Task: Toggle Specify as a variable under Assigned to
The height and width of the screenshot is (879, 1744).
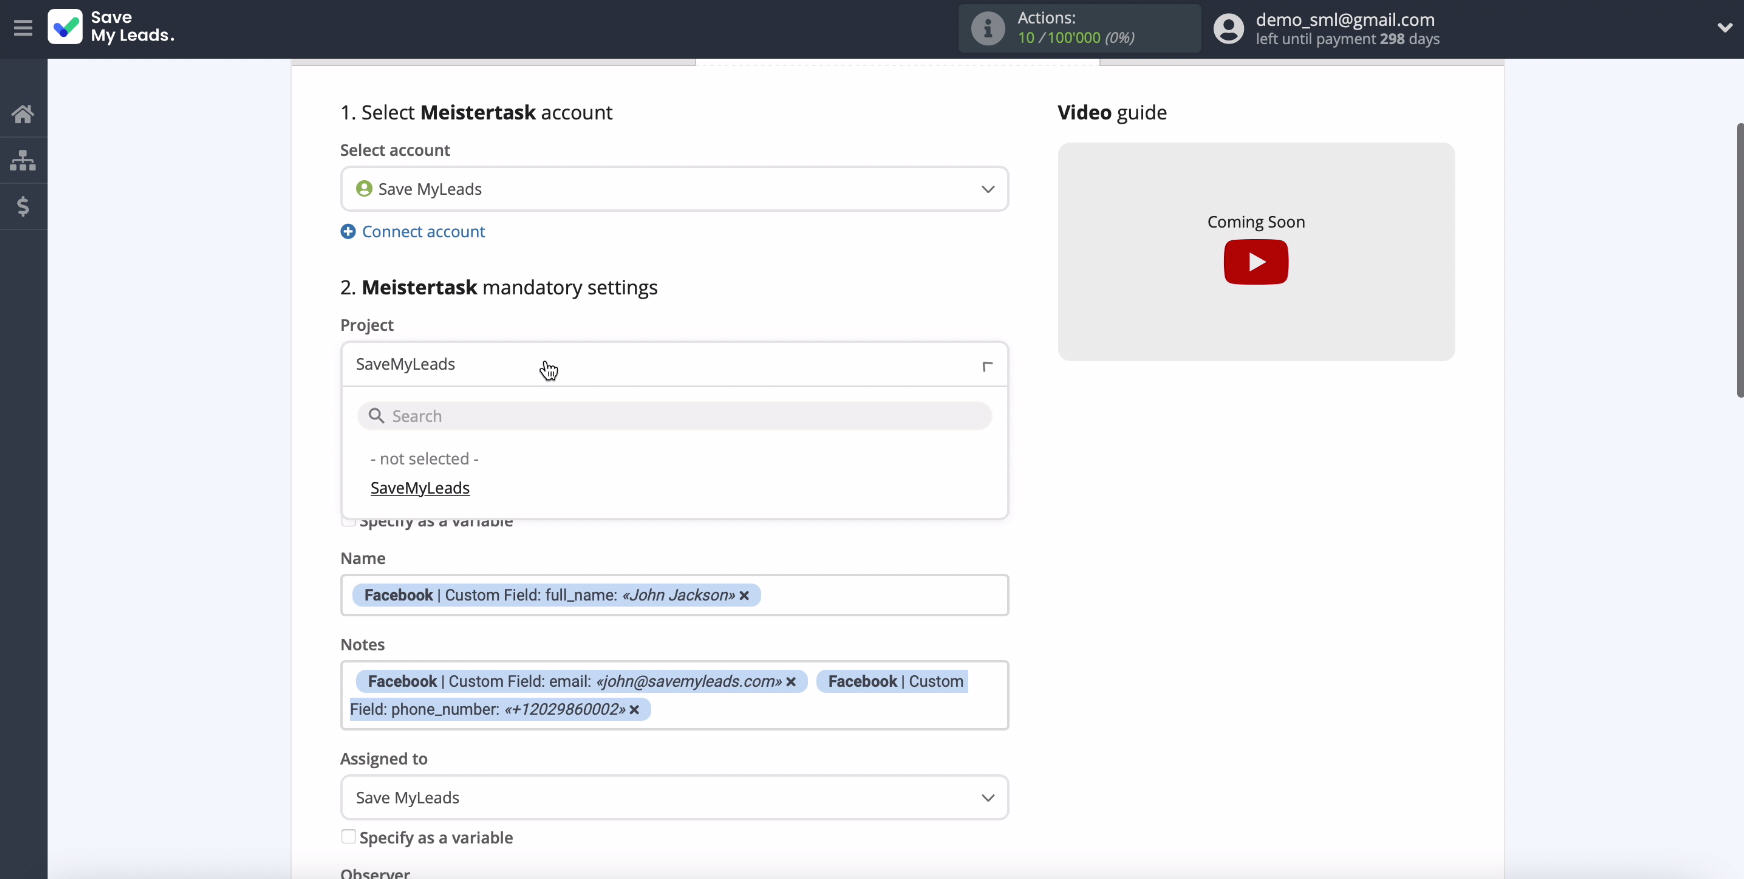Action: click(348, 837)
